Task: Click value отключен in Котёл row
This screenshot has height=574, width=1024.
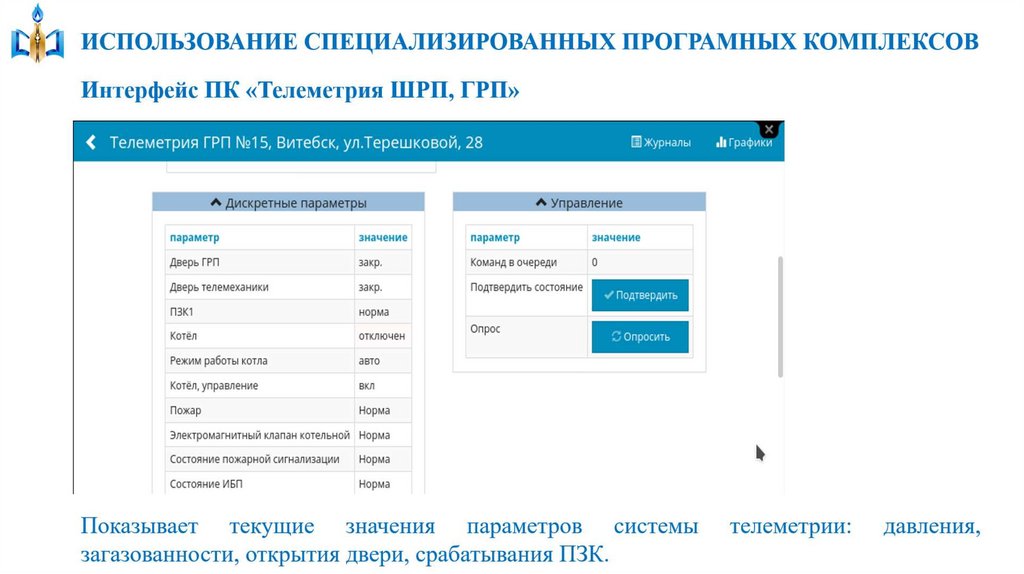Action: 381,336
